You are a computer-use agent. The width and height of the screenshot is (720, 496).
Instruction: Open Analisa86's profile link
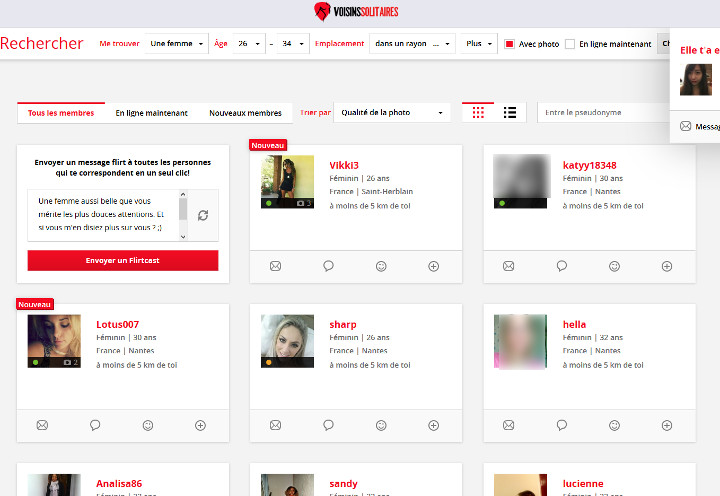point(119,483)
